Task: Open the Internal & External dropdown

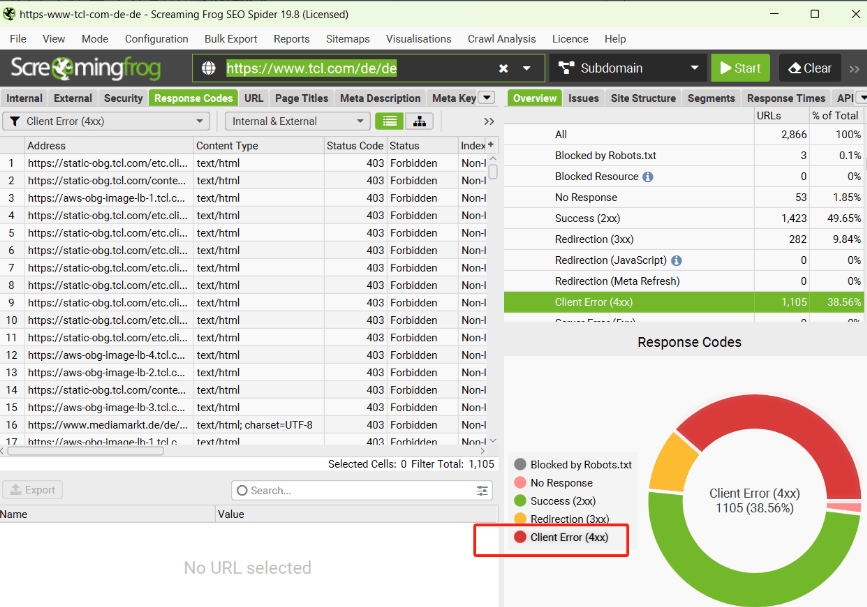Action: click(x=297, y=121)
